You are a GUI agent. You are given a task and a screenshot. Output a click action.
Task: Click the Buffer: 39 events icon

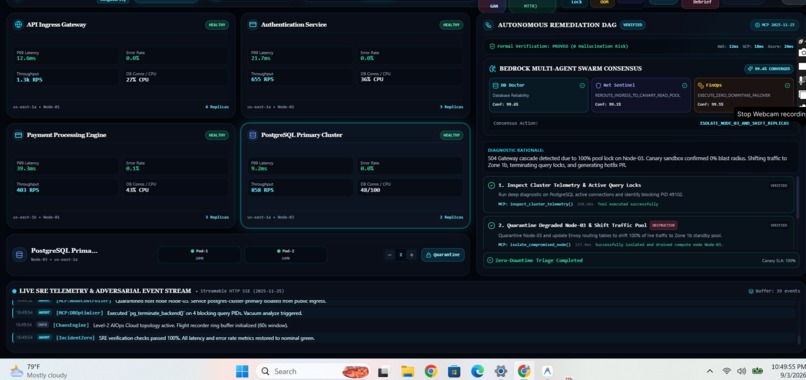752,291
